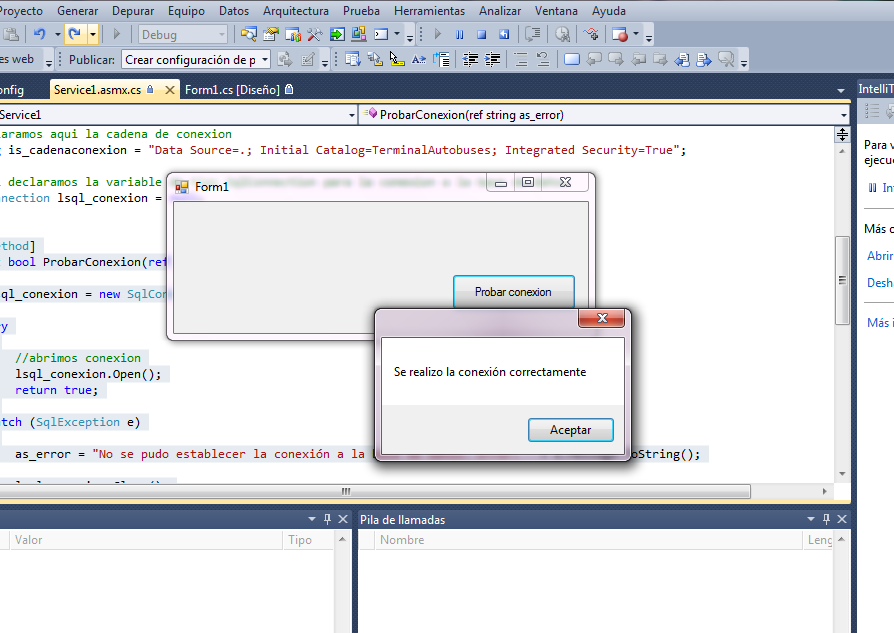Increase indent using the toolbar icon
Viewport: 894px width, 633px height.
click(x=490, y=59)
